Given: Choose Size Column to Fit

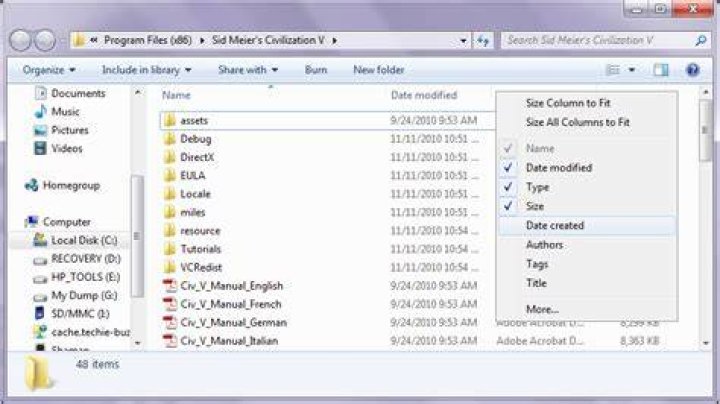Looking at the screenshot, I should click(587, 103).
